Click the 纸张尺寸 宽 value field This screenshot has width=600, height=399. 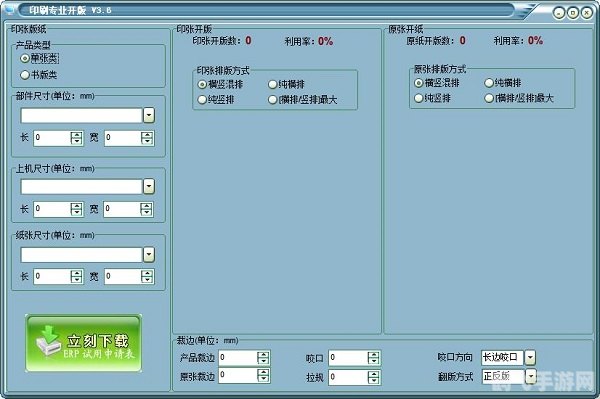coord(123,277)
